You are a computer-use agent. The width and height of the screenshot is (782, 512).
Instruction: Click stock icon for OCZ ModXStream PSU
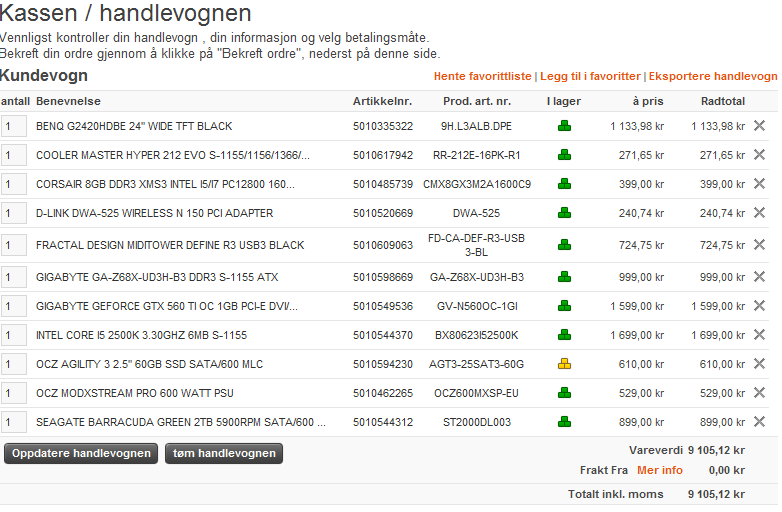coord(564,392)
